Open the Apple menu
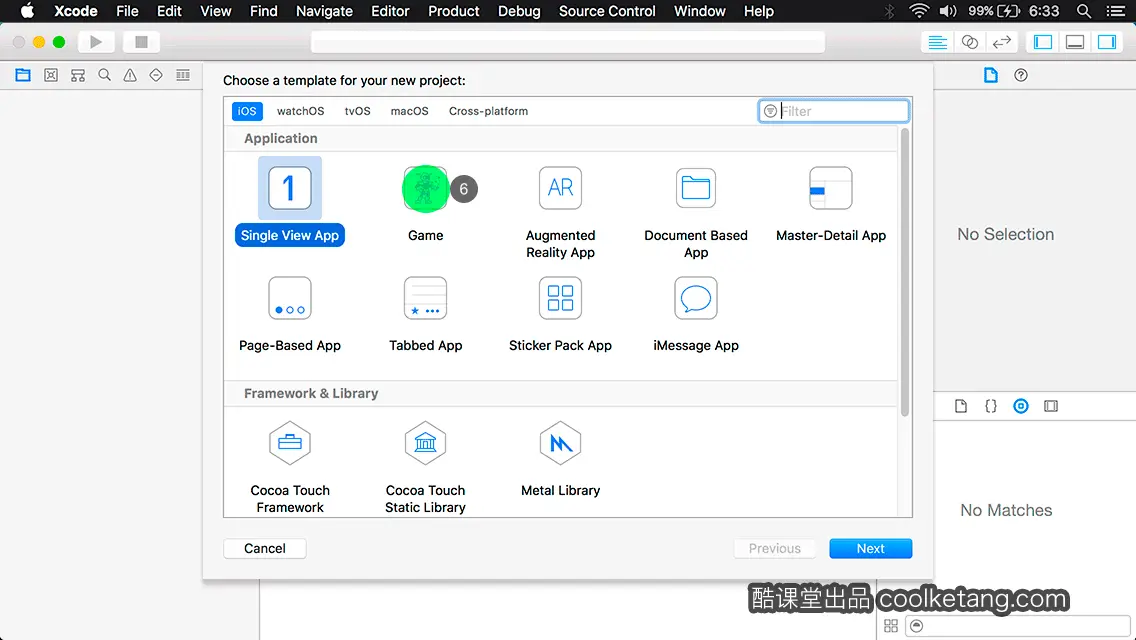The width and height of the screenshot is (1136, 640). pyautogui.click(x=27, y=11)
